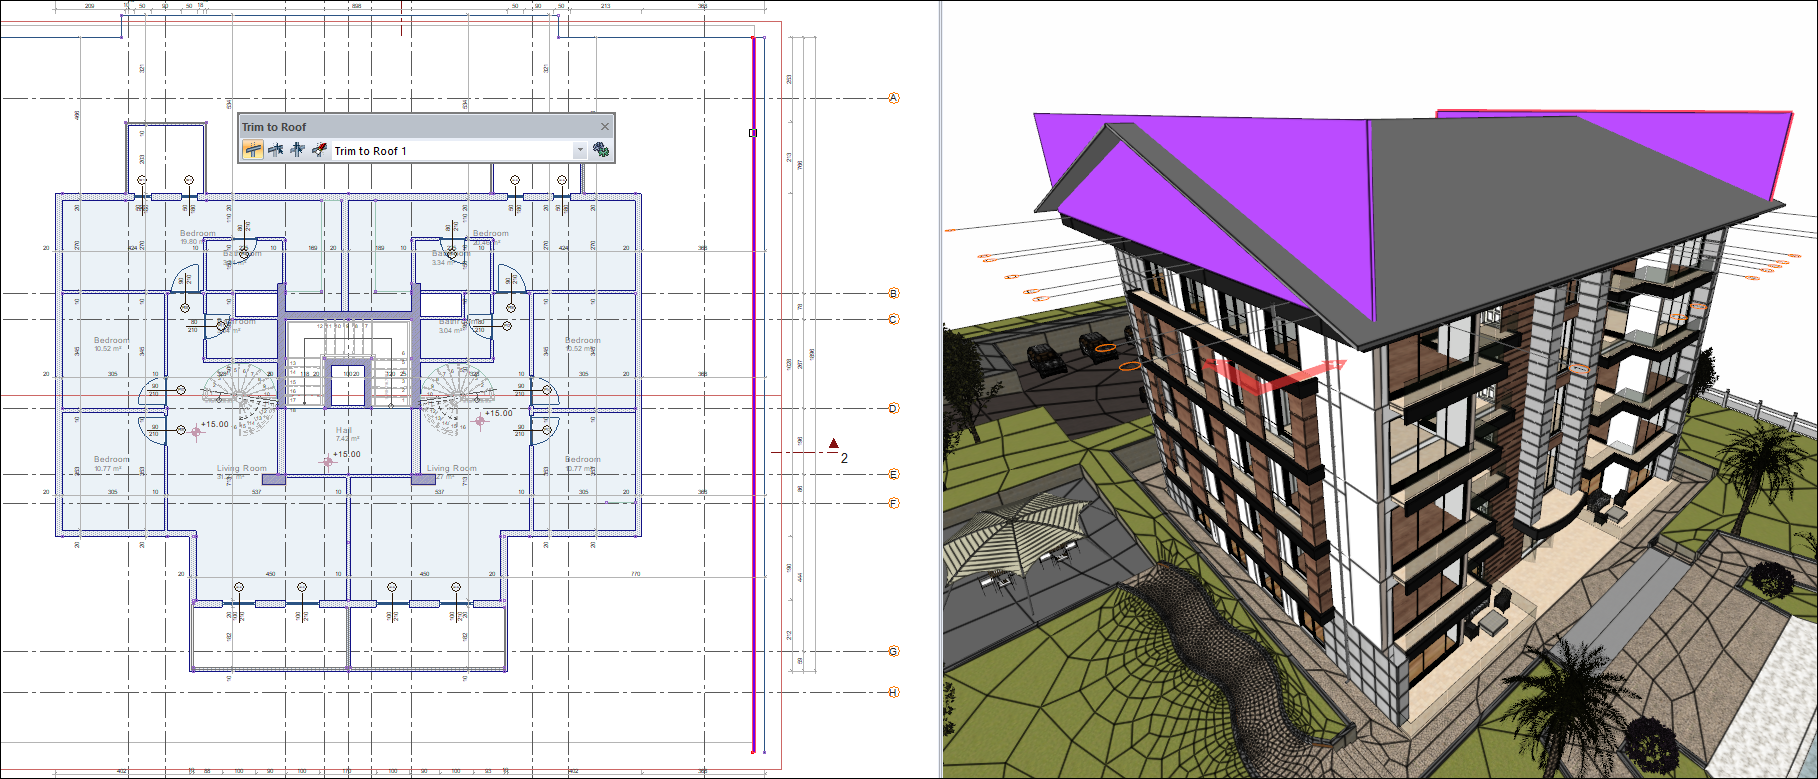Select the magenta vertical roof edge line in plan
1818x779 pixels.
[x=753, y=400]
